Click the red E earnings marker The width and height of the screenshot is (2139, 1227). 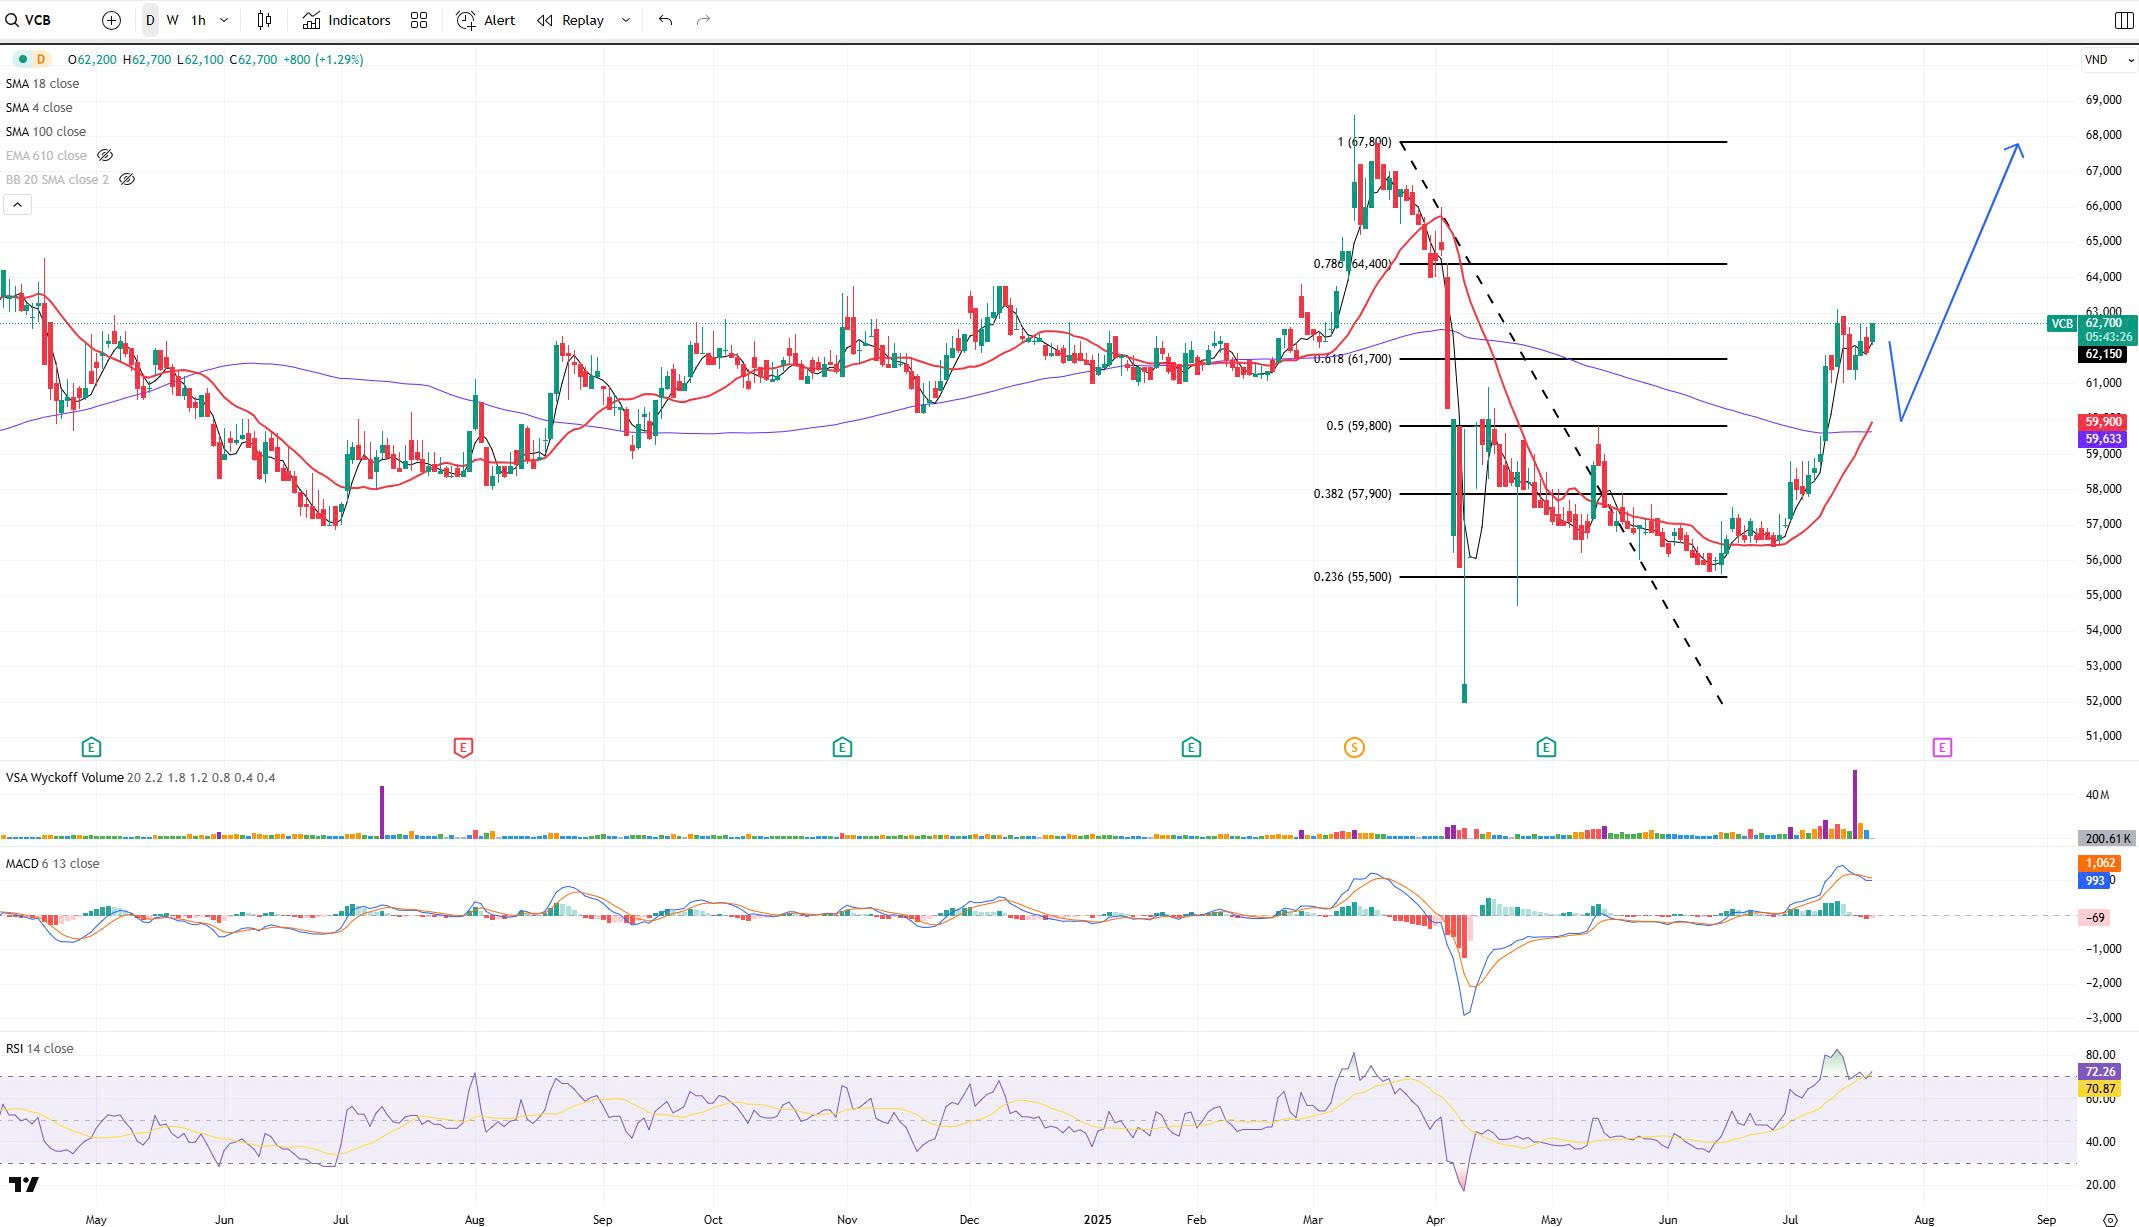coord(463,747)
